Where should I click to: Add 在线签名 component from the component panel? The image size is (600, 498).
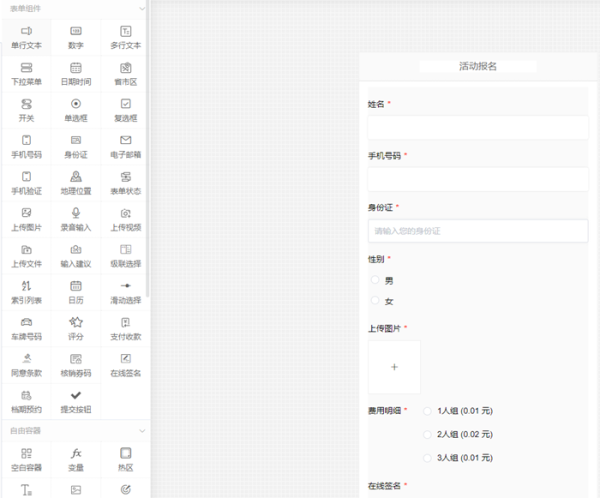point(126,365)
